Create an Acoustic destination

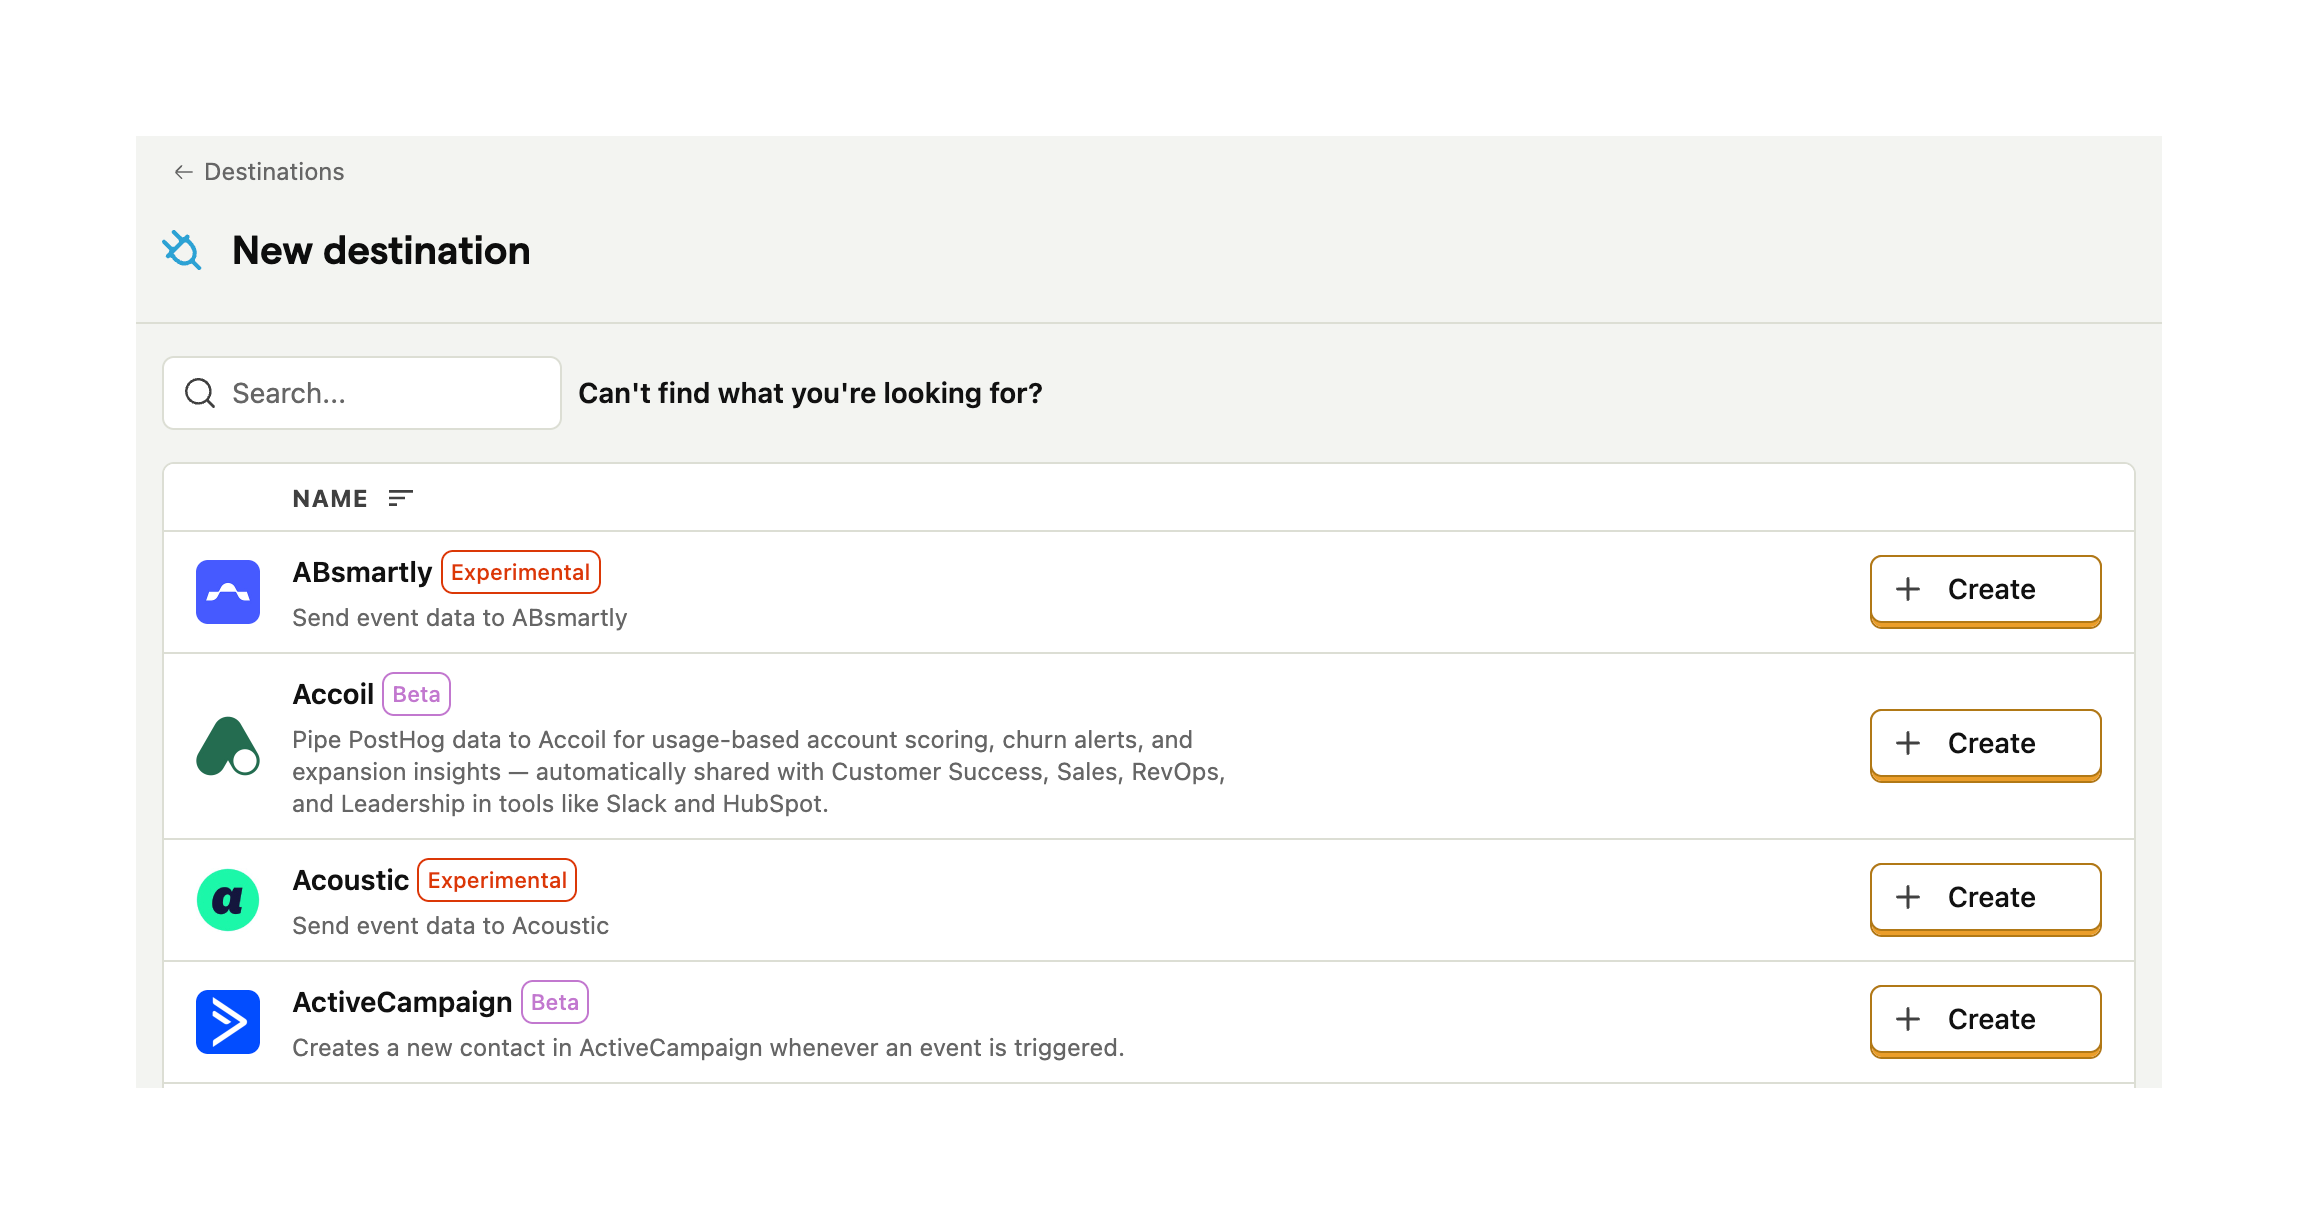point(1985,898)
